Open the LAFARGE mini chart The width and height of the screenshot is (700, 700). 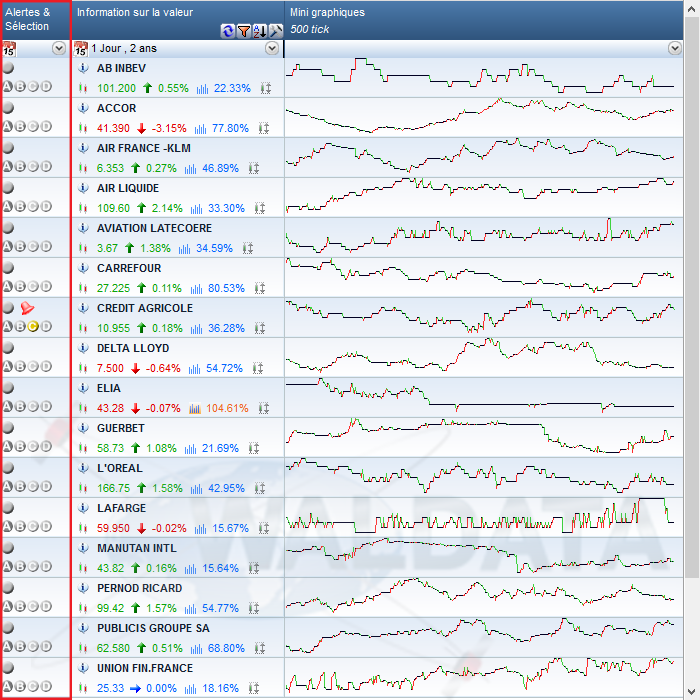click(483, 517)
